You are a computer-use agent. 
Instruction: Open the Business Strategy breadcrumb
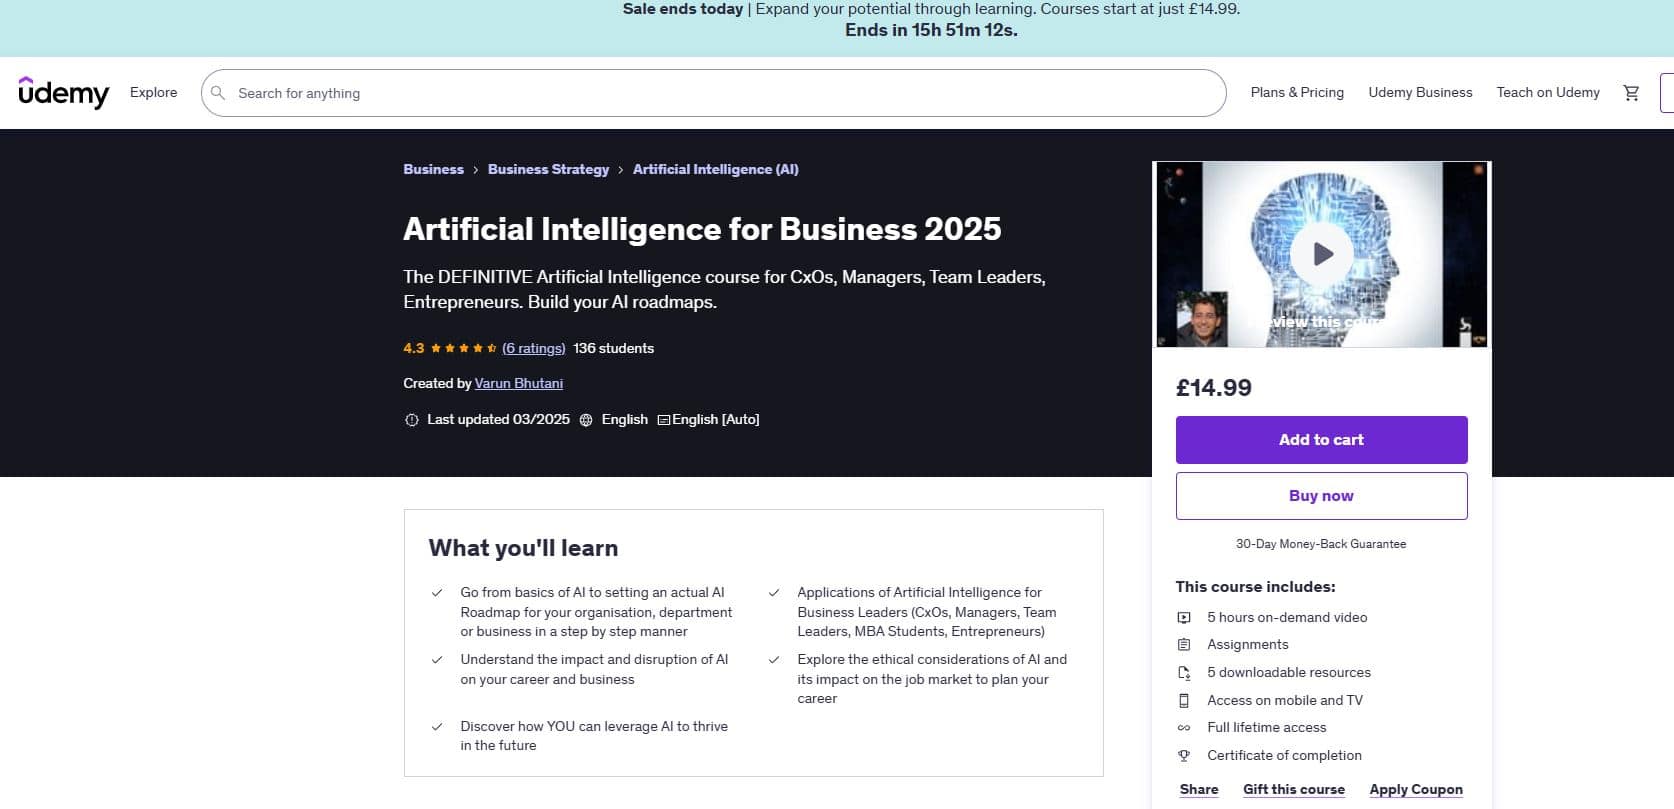(548, 170)
